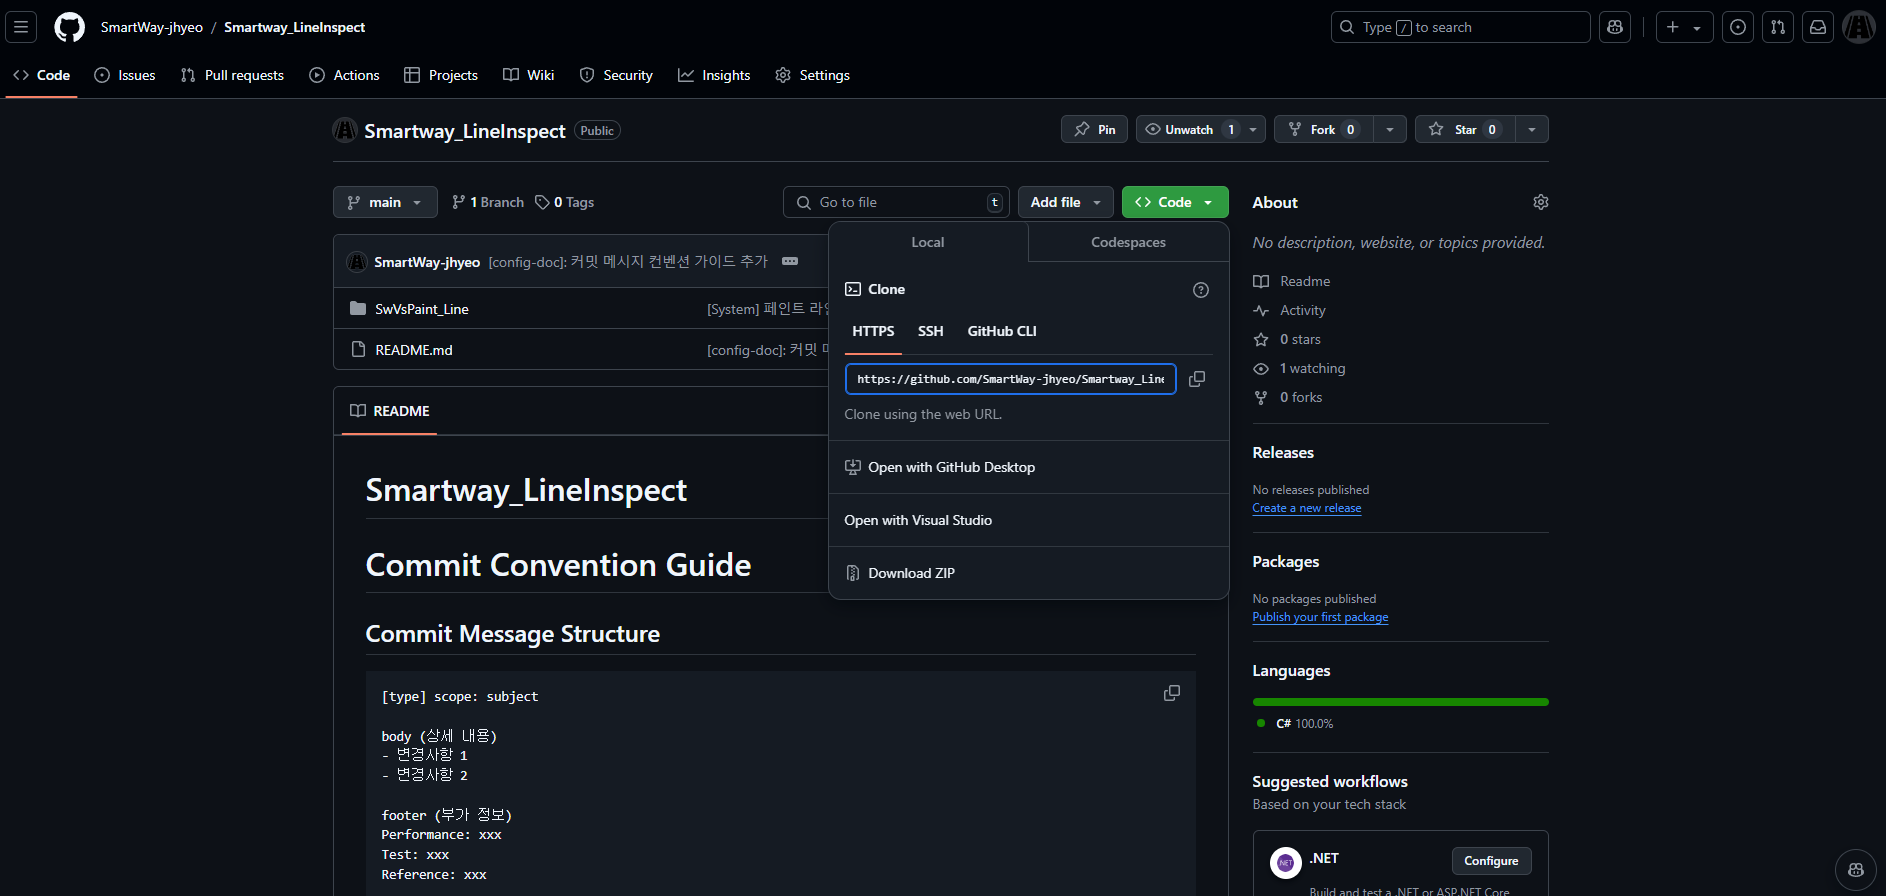Click the clone URL text field
The width and height of the screenshot is (1886, 896).
1011,379
